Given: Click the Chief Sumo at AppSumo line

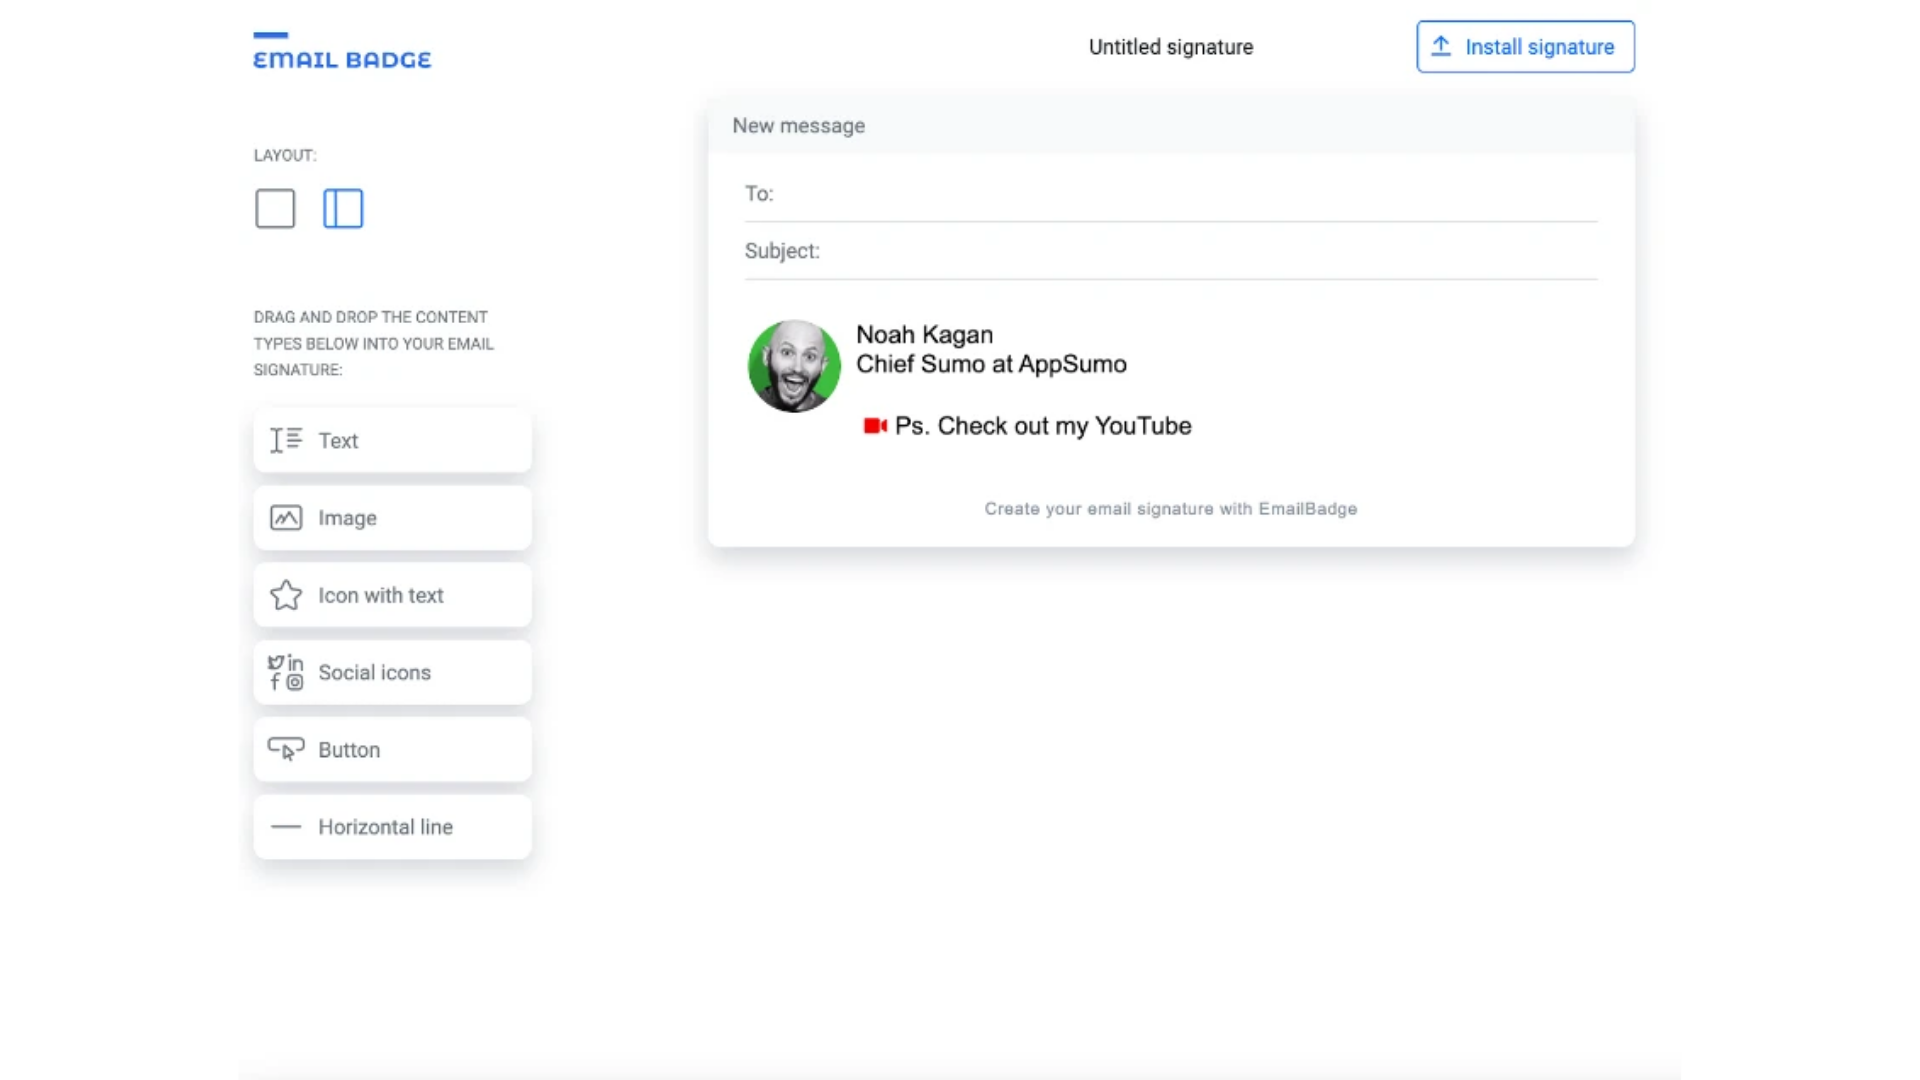Looking at the screenshot, I should pos(991,364).
